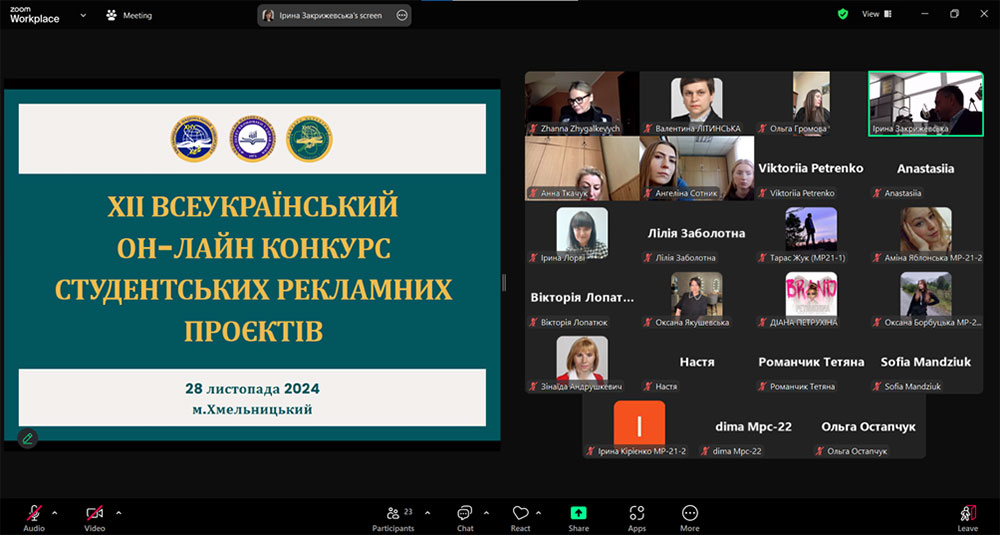Click the green Share screen icon
Image resolution: width=1000 pixels, height=535 pixels.
click(x=578, y=514)
